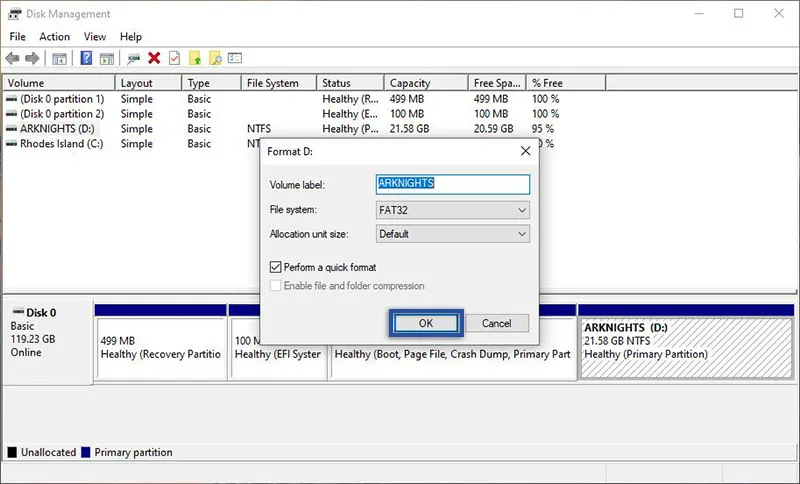
Task: Click the red X delete icon
Action: coord(154,58)
